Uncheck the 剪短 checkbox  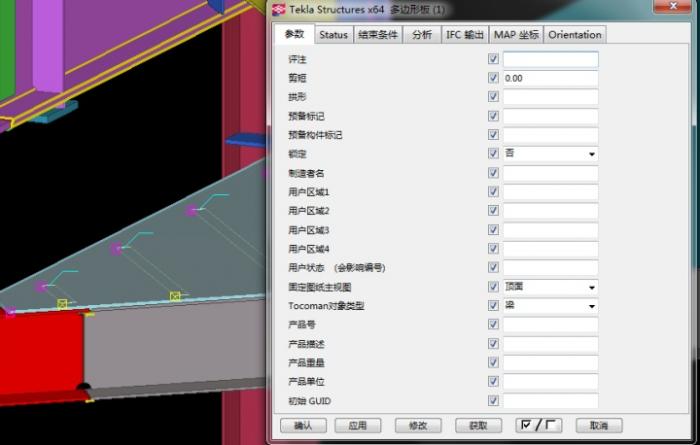494,79
